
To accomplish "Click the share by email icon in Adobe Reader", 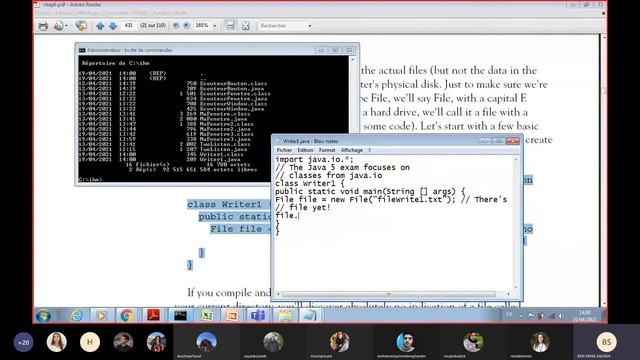I will 81,26.
